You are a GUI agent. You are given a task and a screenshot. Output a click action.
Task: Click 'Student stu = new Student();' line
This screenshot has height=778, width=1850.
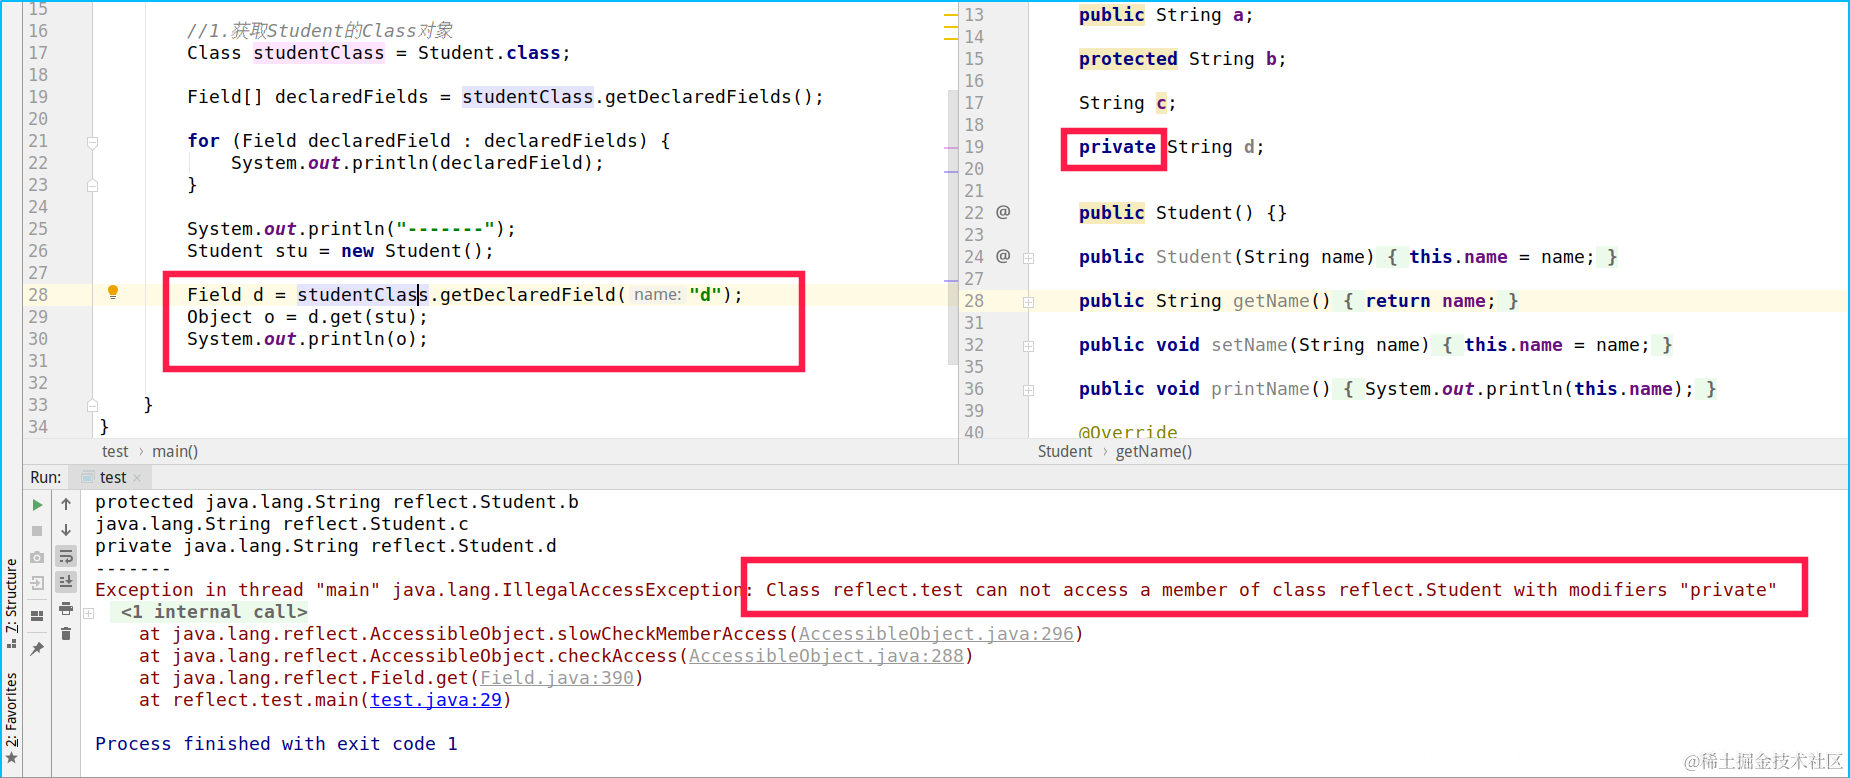[x=340, y=251]
